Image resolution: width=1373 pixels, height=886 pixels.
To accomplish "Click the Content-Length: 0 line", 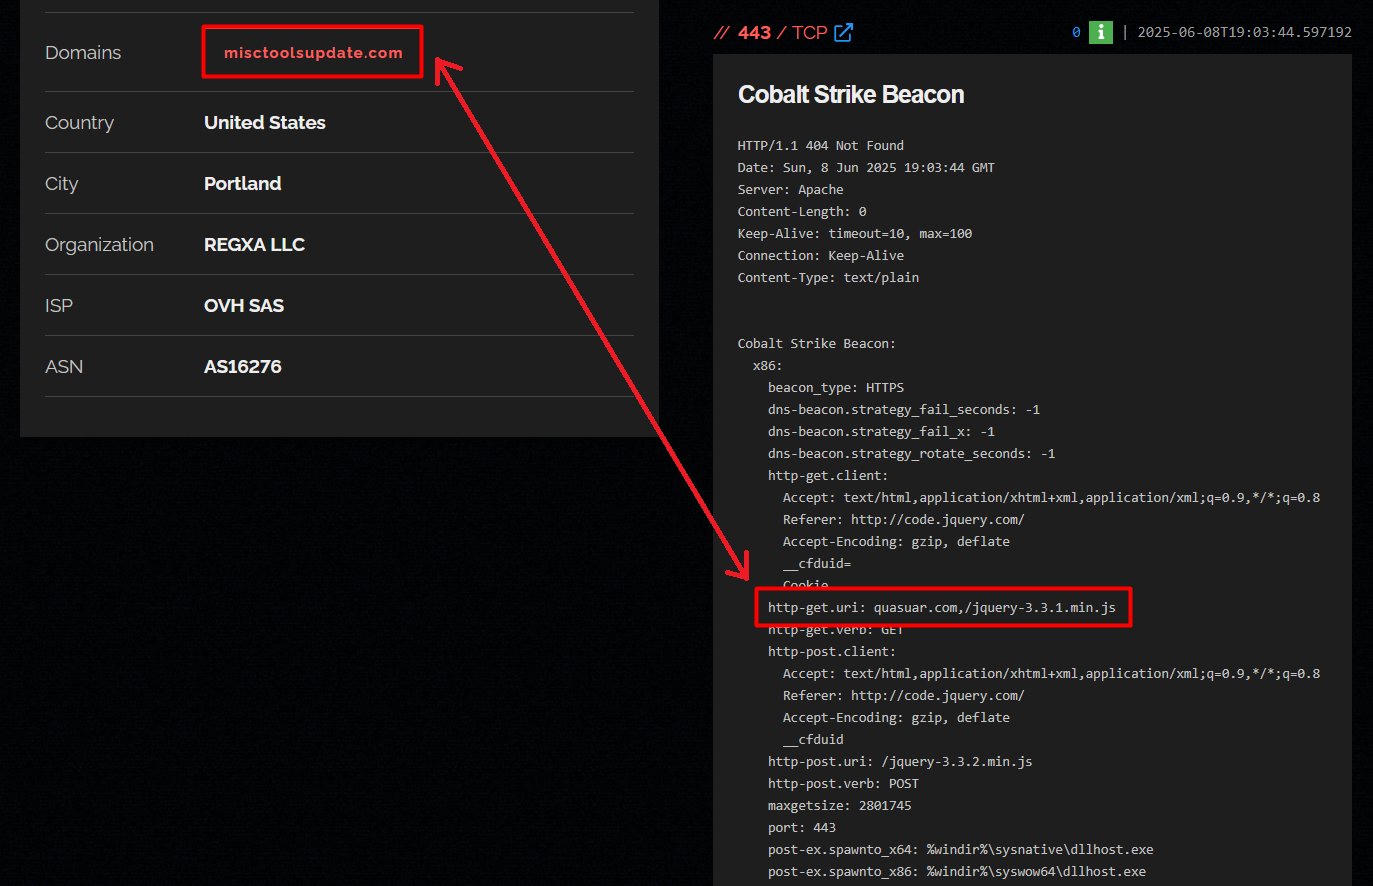I will (802, 212).
